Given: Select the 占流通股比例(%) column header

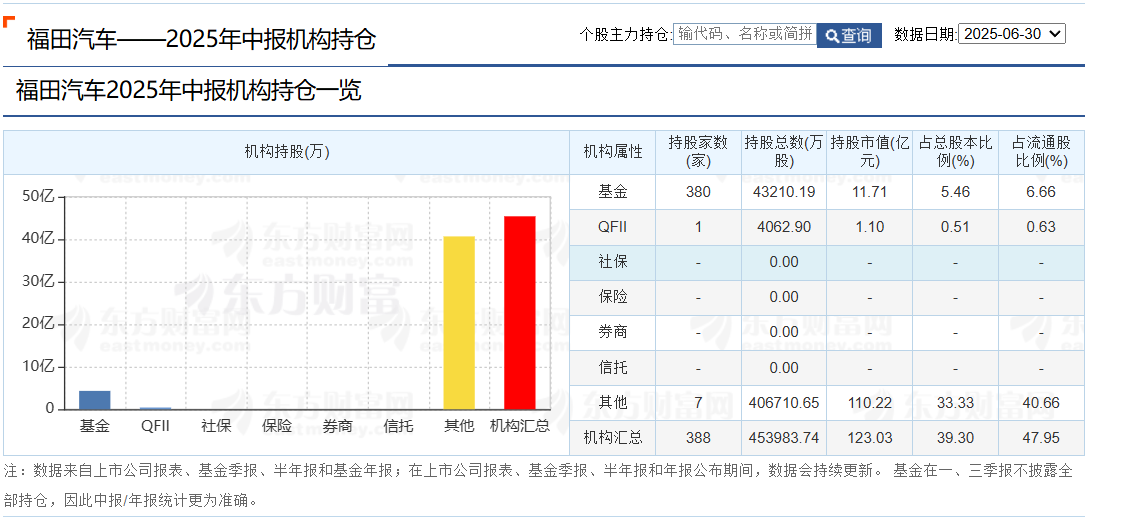Looking at the screenshot, I should (x=1041, y=152).
